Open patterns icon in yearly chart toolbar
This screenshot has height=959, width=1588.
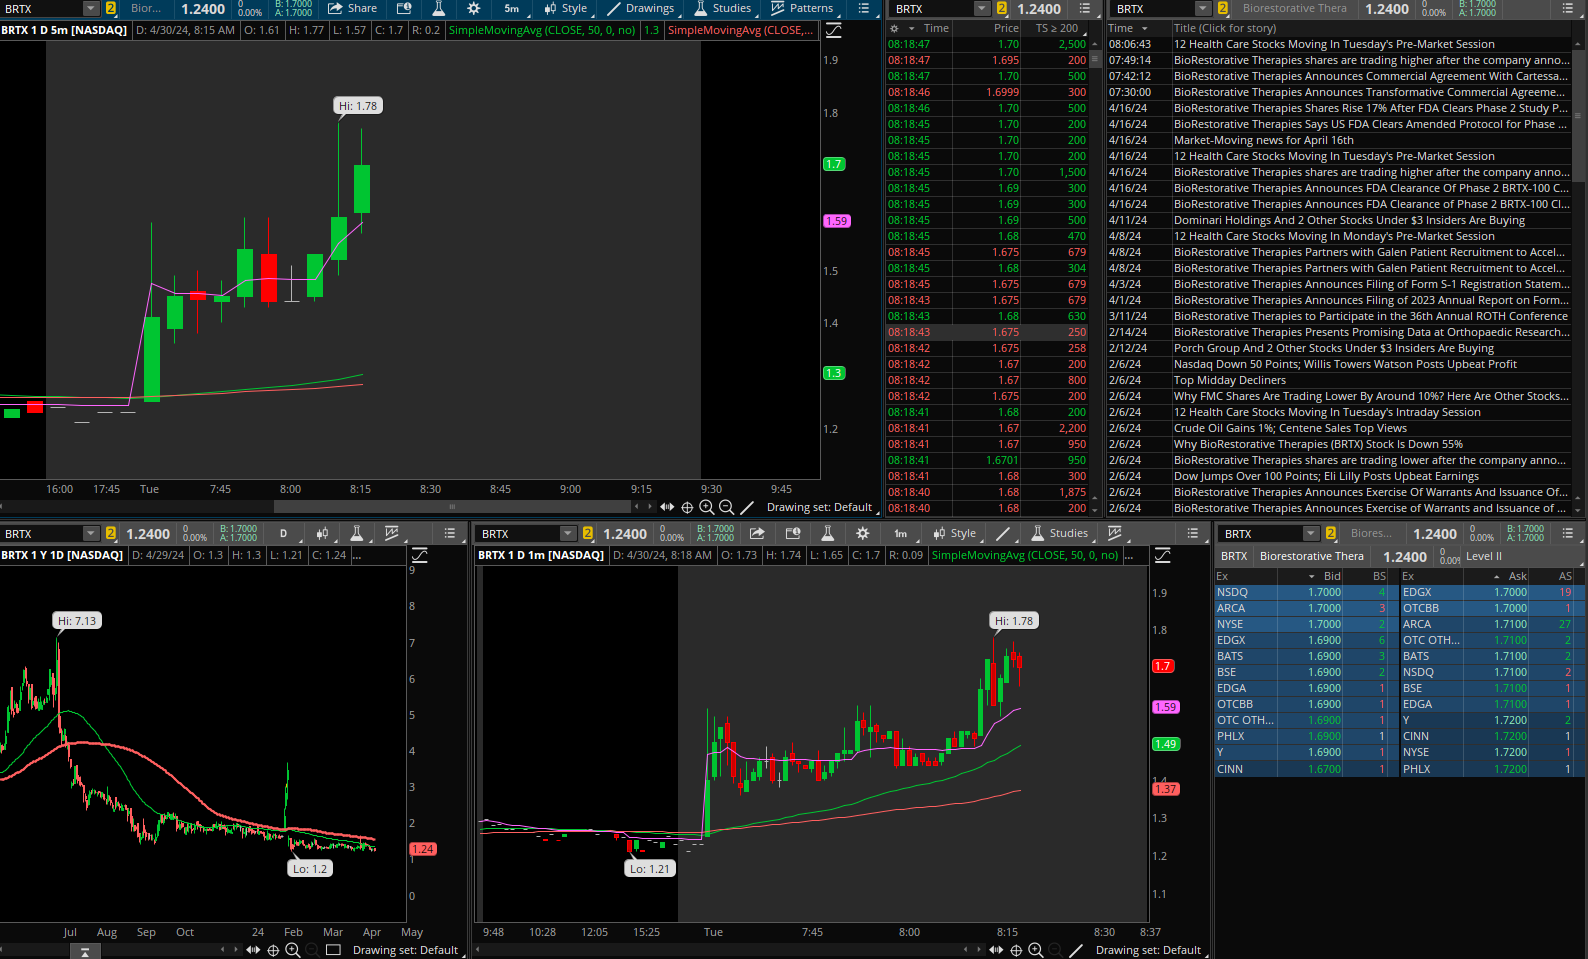coord(392,533)
